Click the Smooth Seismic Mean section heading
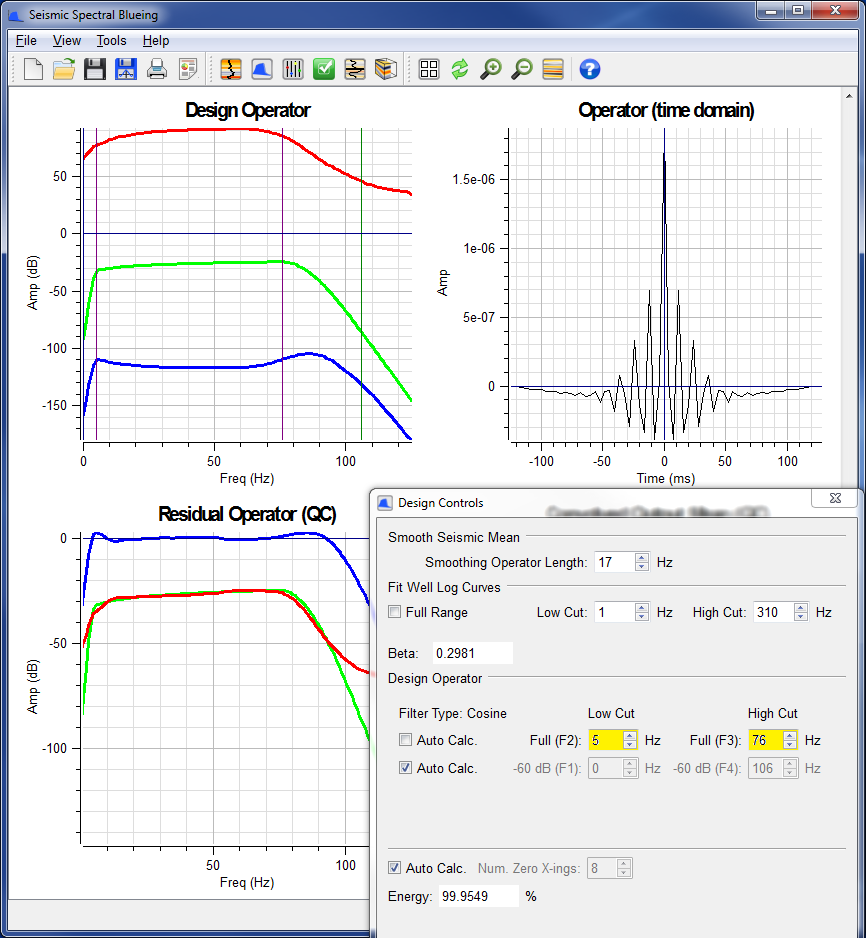This screenshot has width=866, height=938. (454, 537)
